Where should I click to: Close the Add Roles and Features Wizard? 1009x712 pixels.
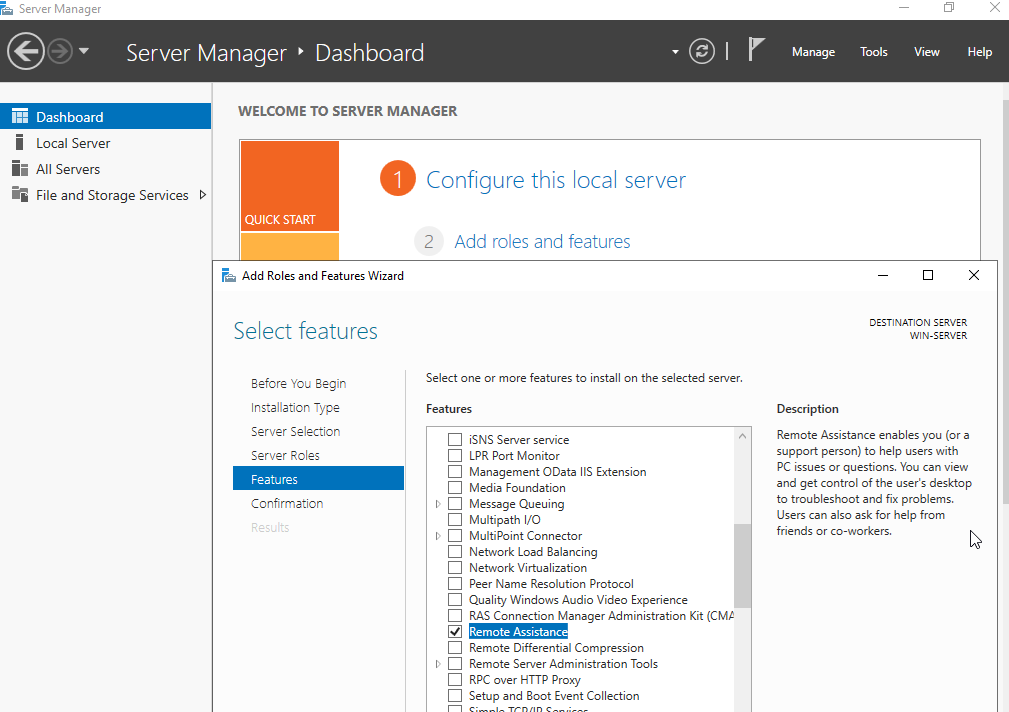point(974,276)
